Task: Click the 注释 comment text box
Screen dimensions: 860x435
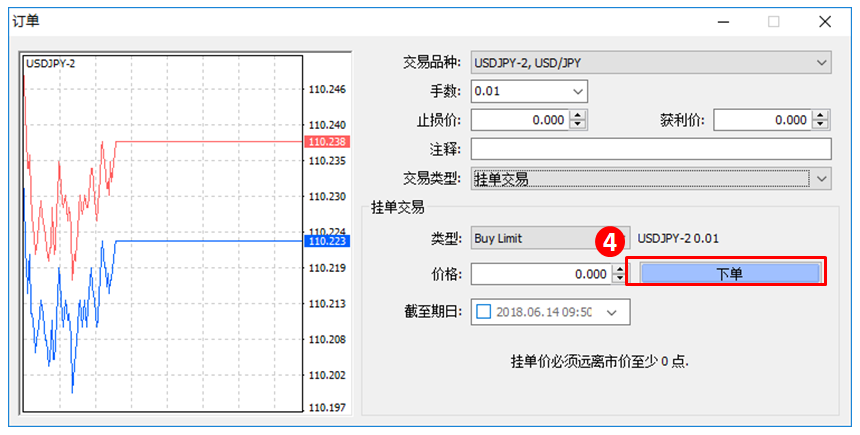Action: 650,149
